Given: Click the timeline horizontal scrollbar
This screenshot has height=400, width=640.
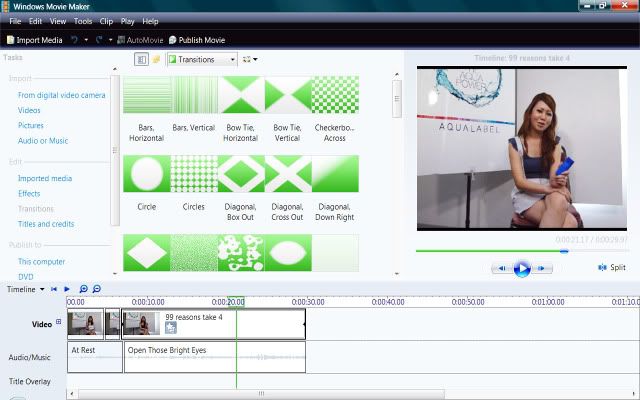Looking at the screenshot, I should (261, 394).
